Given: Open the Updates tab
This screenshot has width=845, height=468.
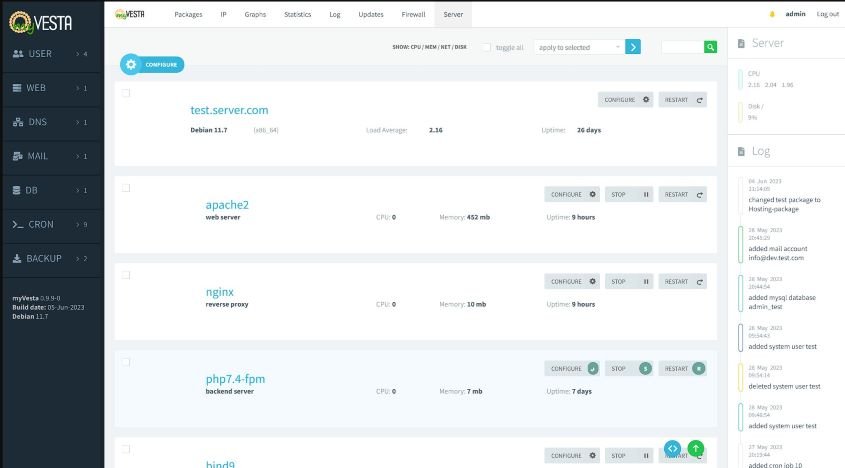Looking at the screenshot, I should (371, 15).
